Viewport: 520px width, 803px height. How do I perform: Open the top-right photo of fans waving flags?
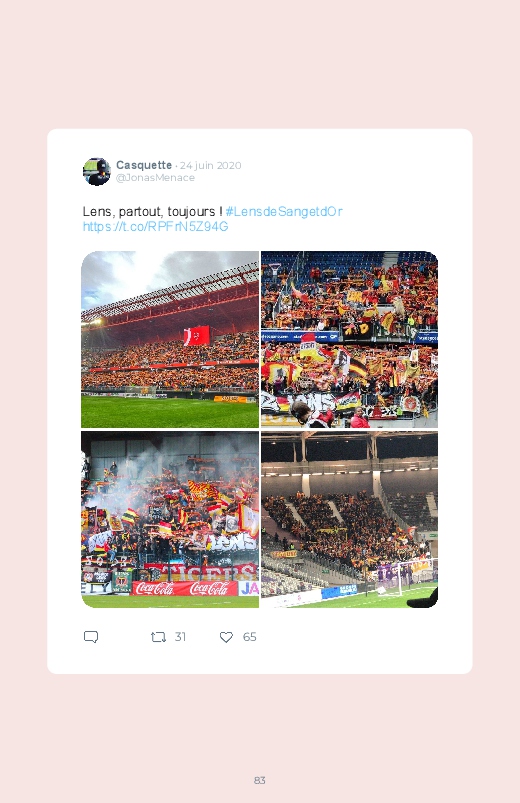click(x=349, y=339)
